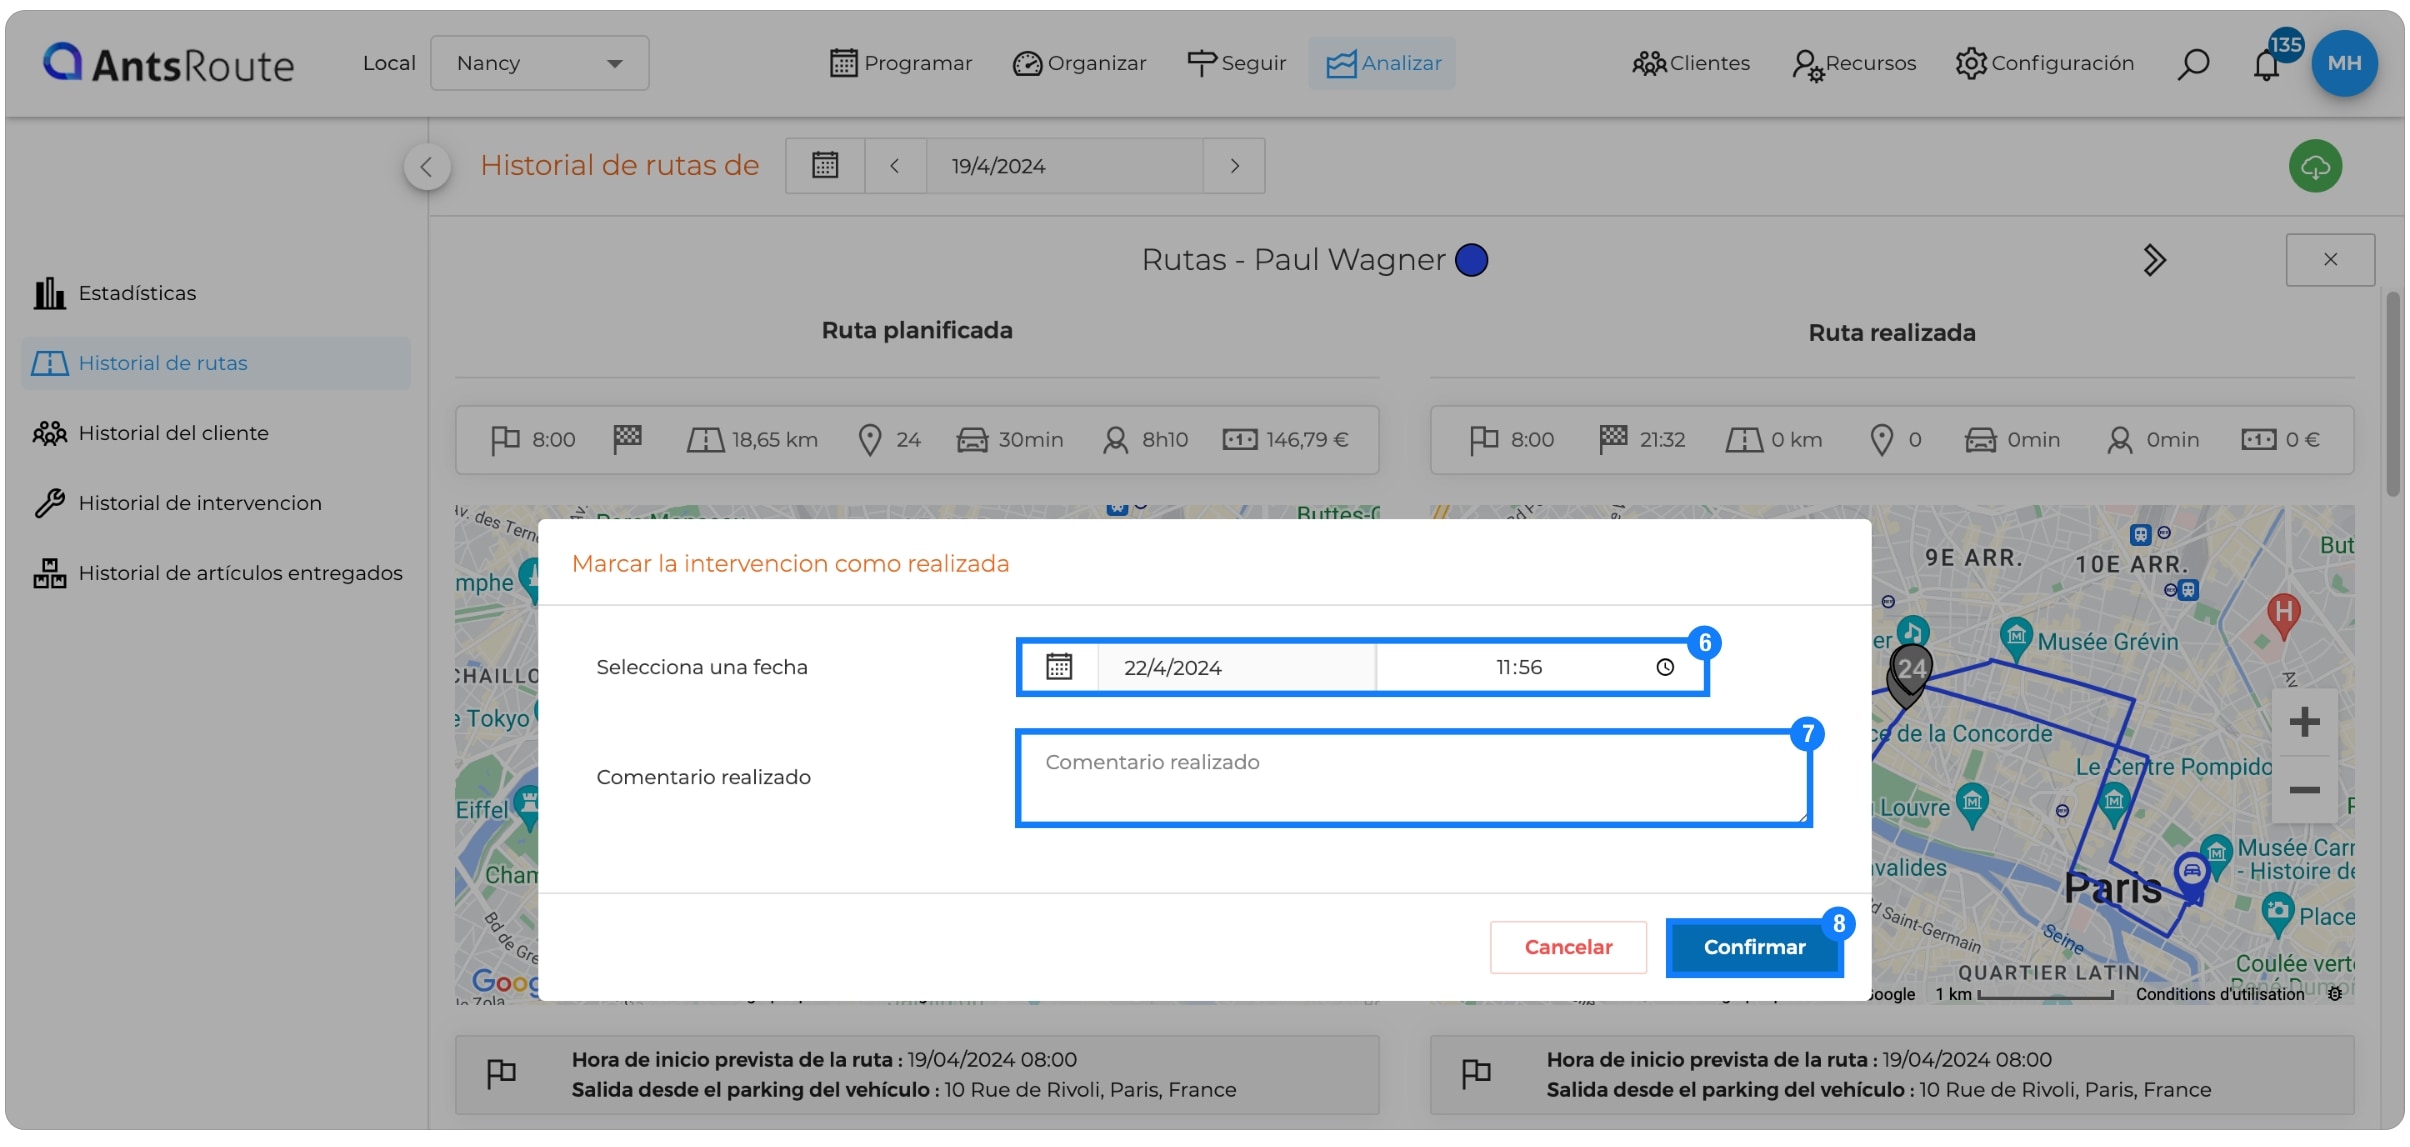Select Historial de rutas sidebar item
Image resolution: width=2410 pixels, height=1147 pixels.
coord(216,363)
